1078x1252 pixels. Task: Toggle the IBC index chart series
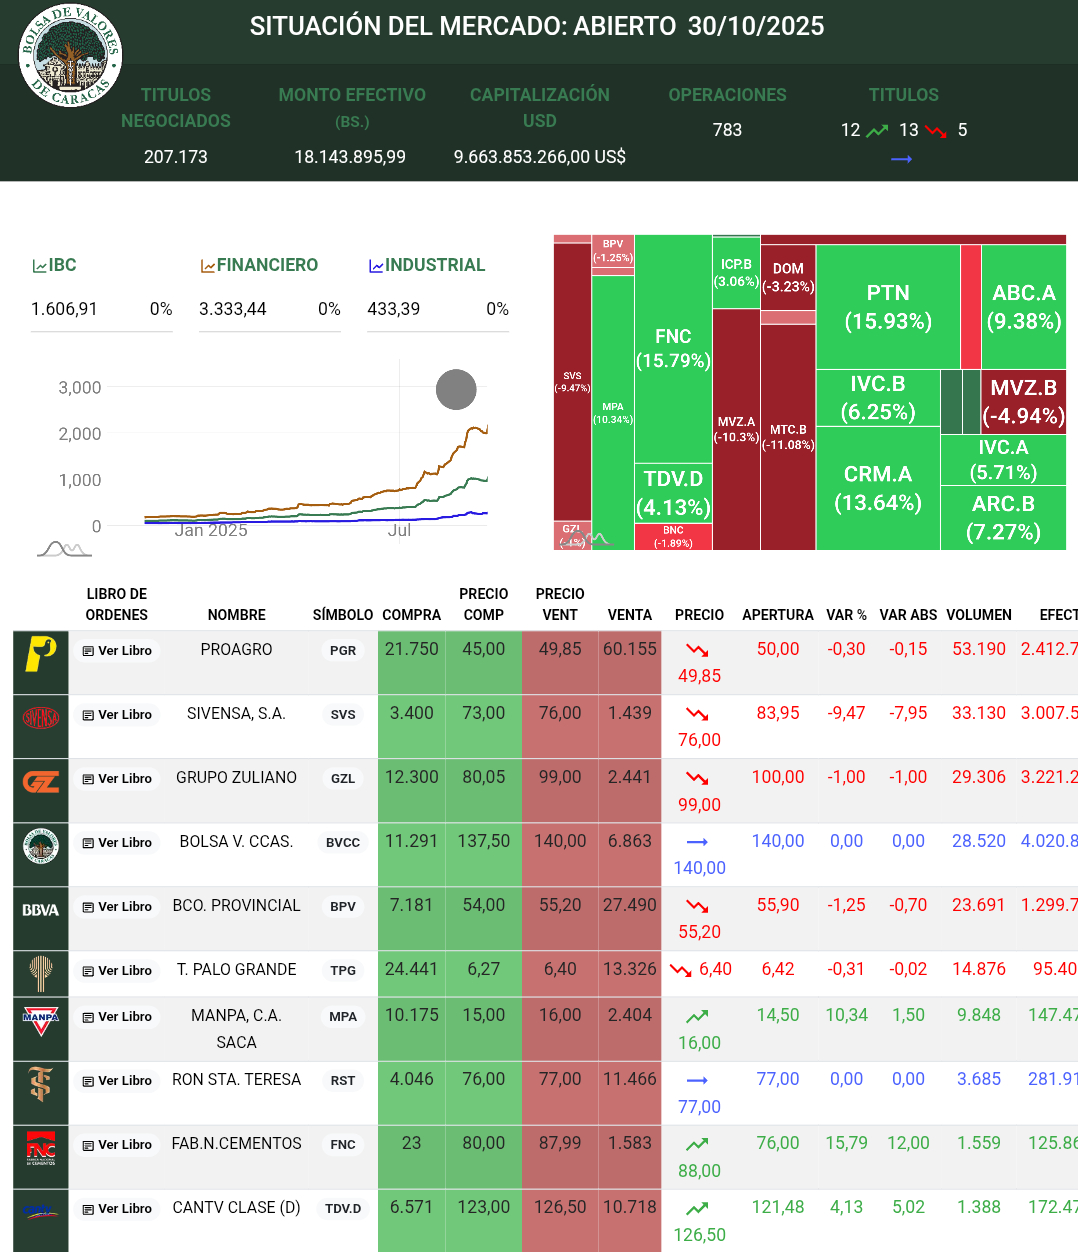(55, 265)
